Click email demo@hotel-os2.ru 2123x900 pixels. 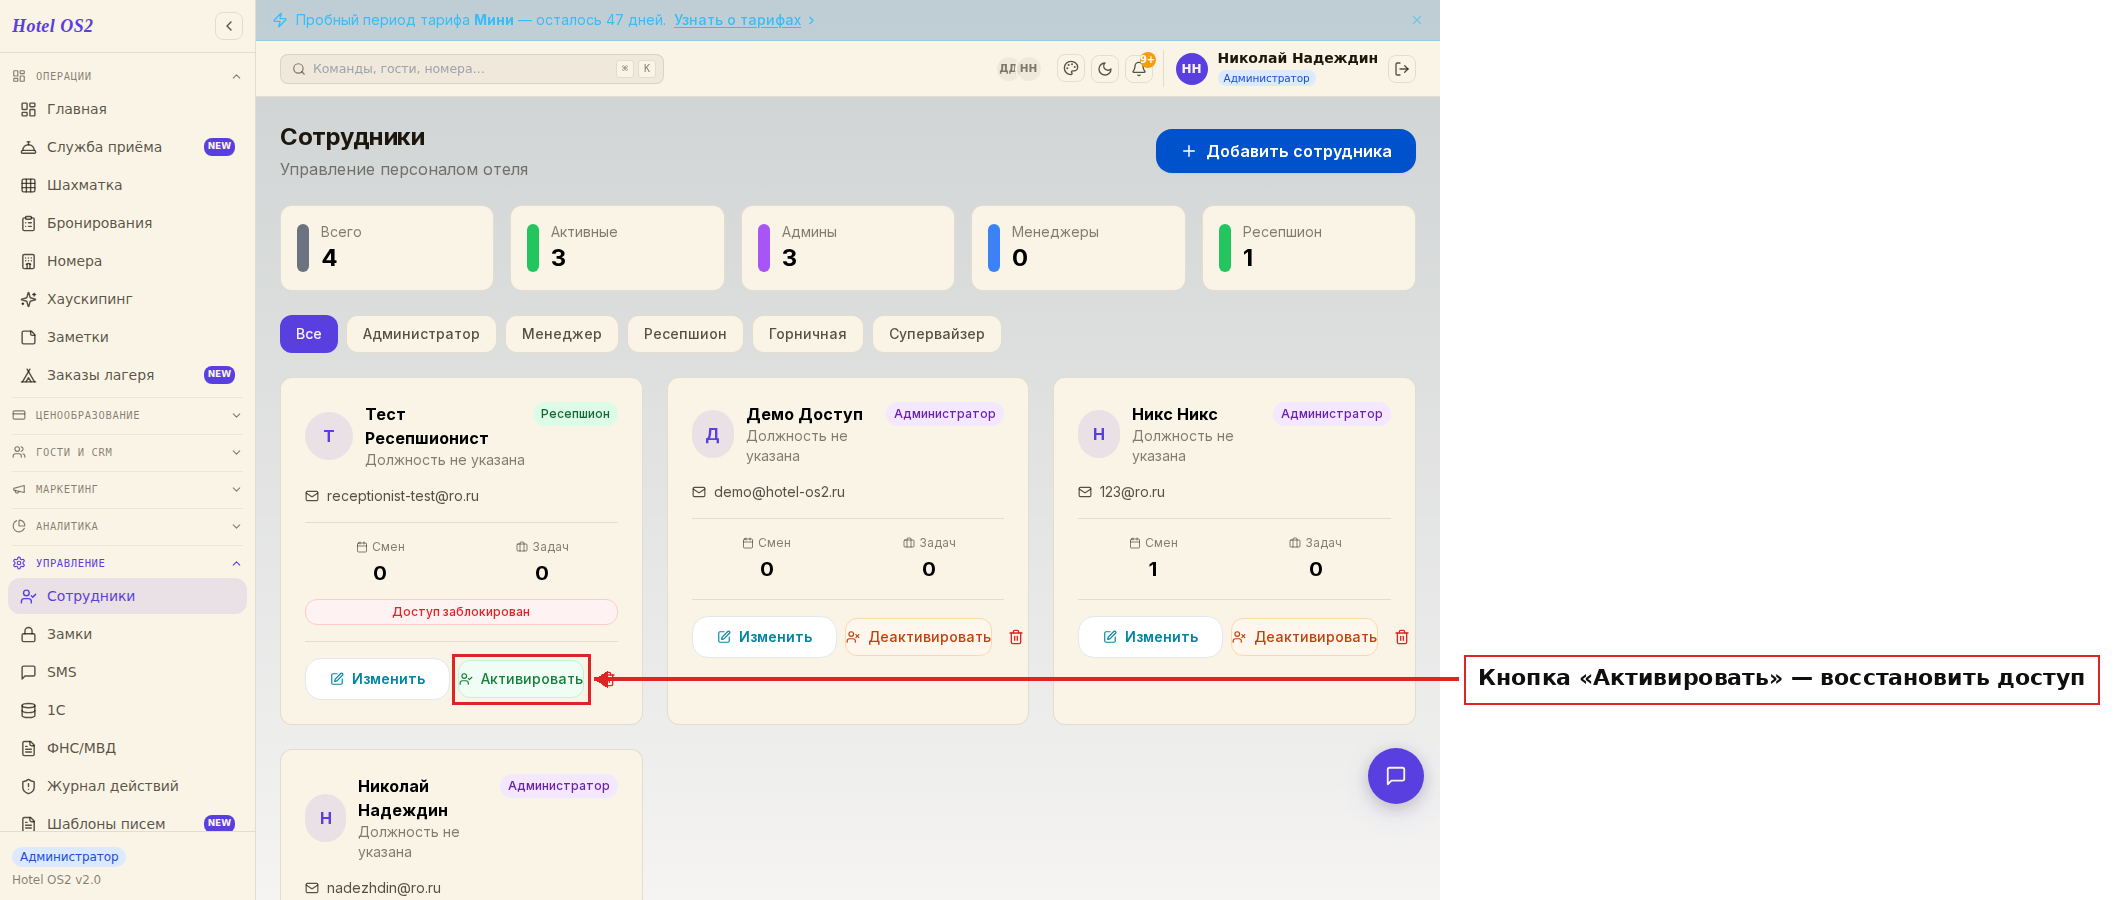(x=779, y=492)
